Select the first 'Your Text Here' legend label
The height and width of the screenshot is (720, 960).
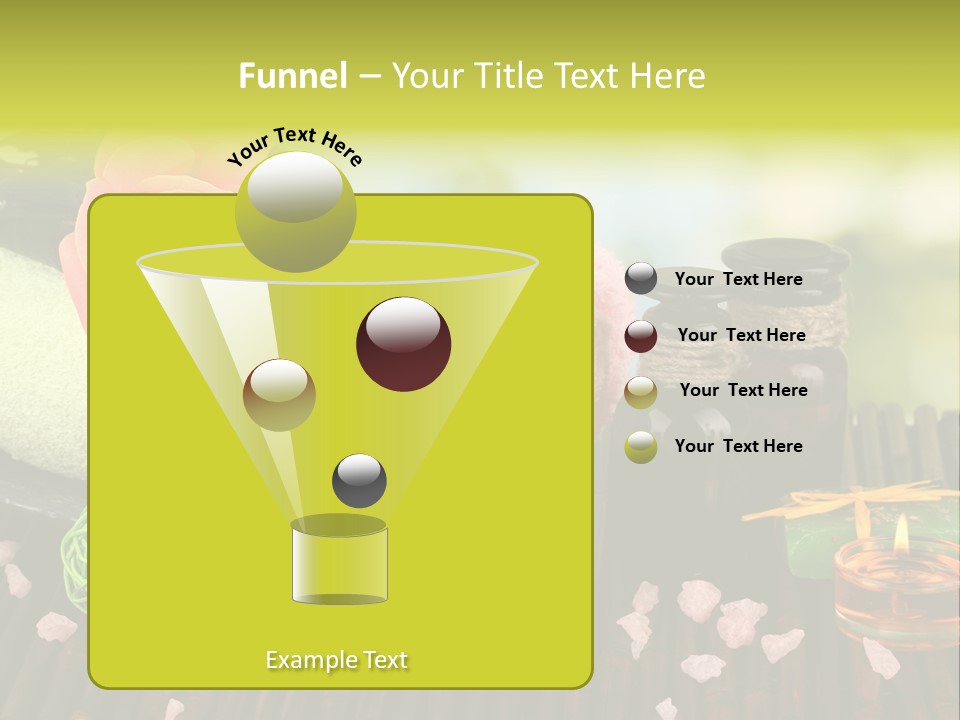pos(738,279)
